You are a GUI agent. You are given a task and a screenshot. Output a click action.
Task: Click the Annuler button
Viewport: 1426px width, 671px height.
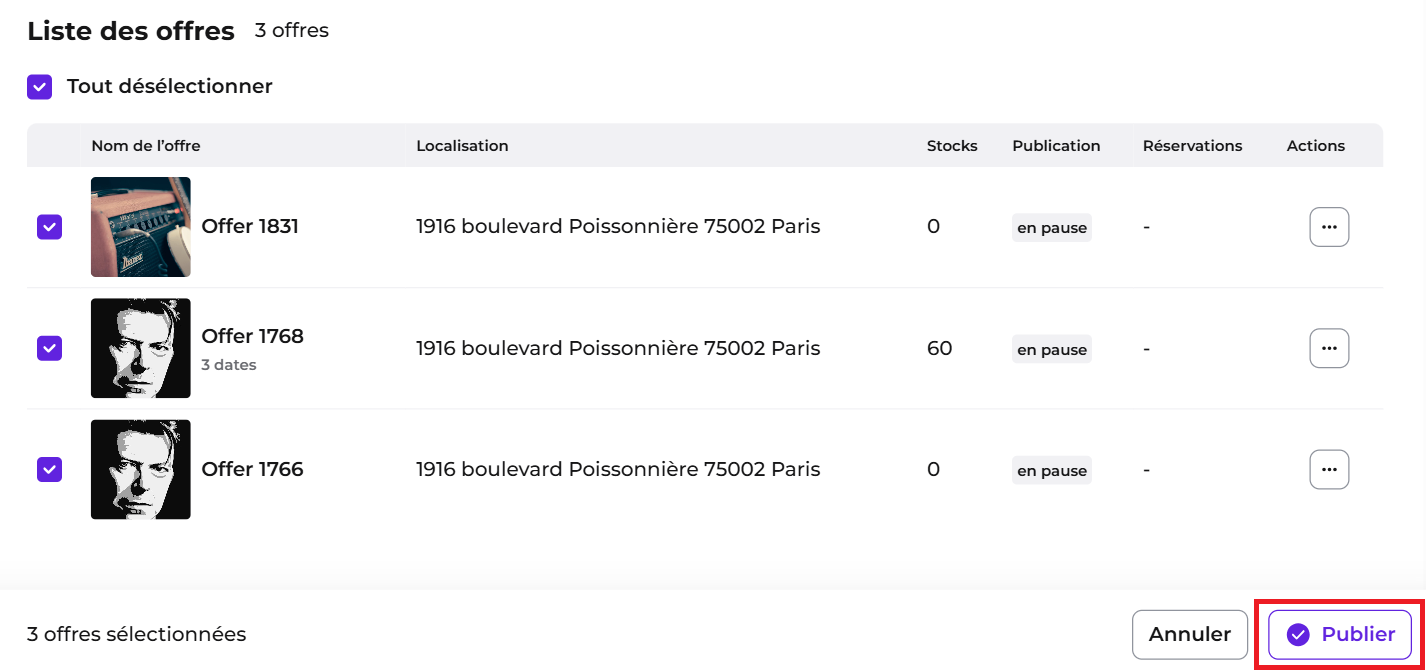[x=1190, y=634]
